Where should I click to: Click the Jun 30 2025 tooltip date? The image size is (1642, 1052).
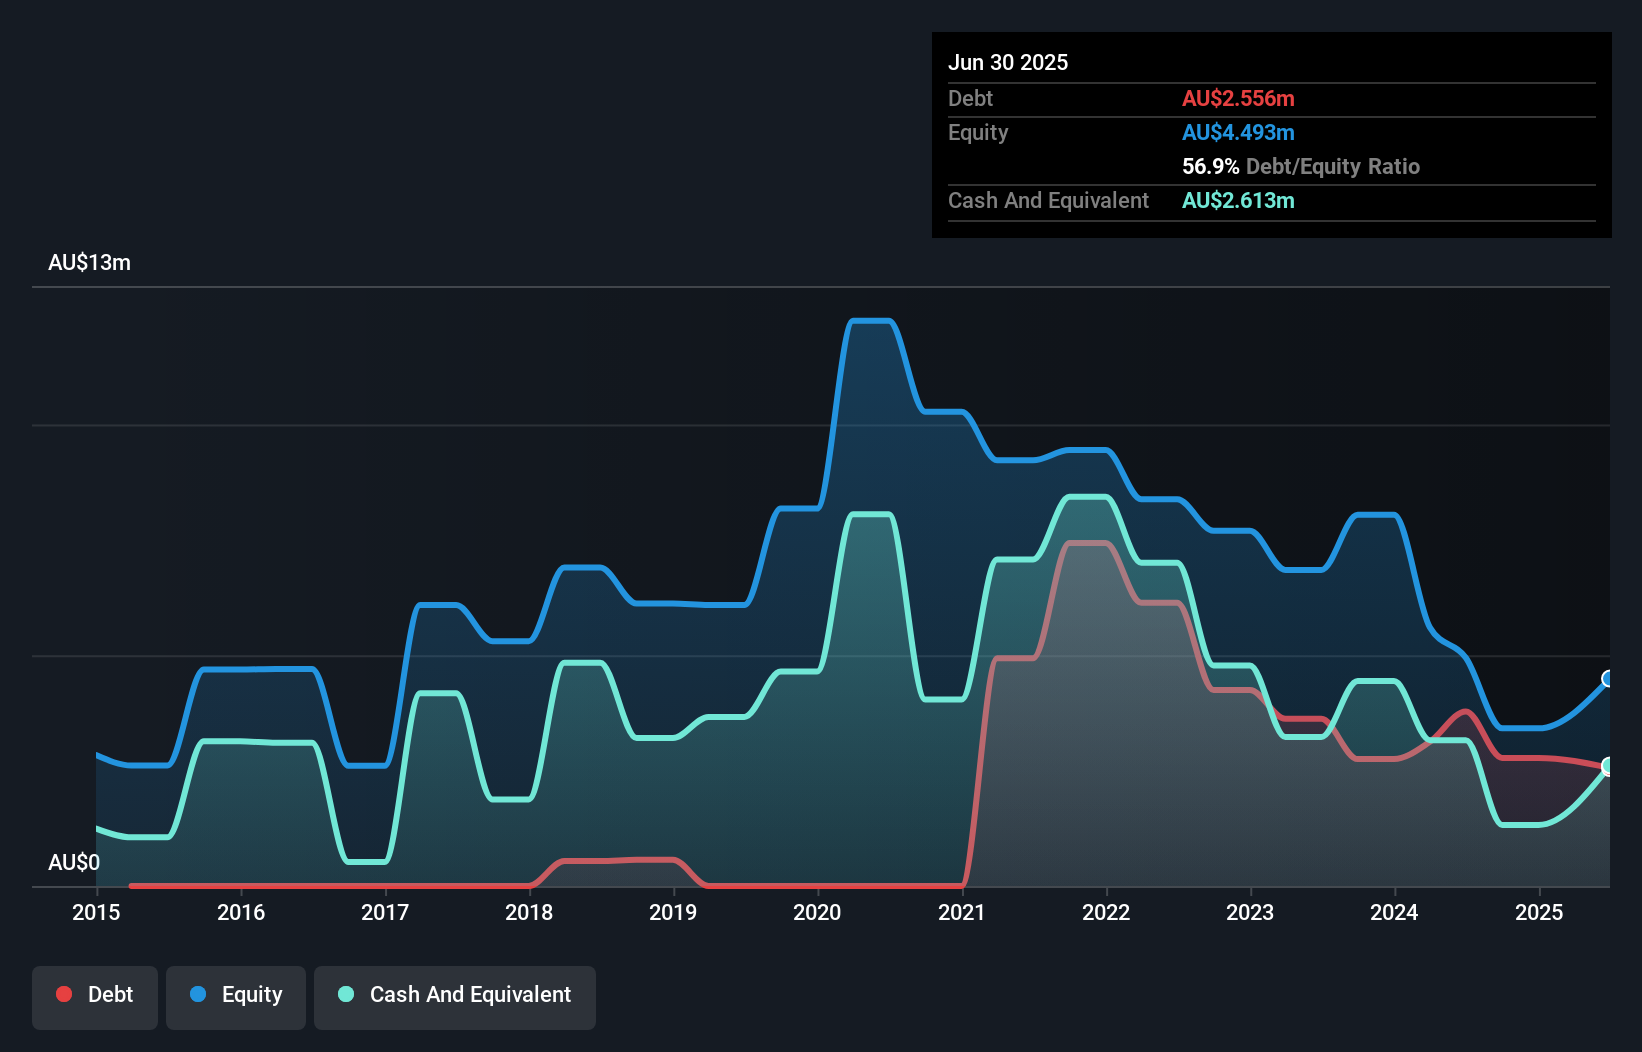click(1008, 62)
